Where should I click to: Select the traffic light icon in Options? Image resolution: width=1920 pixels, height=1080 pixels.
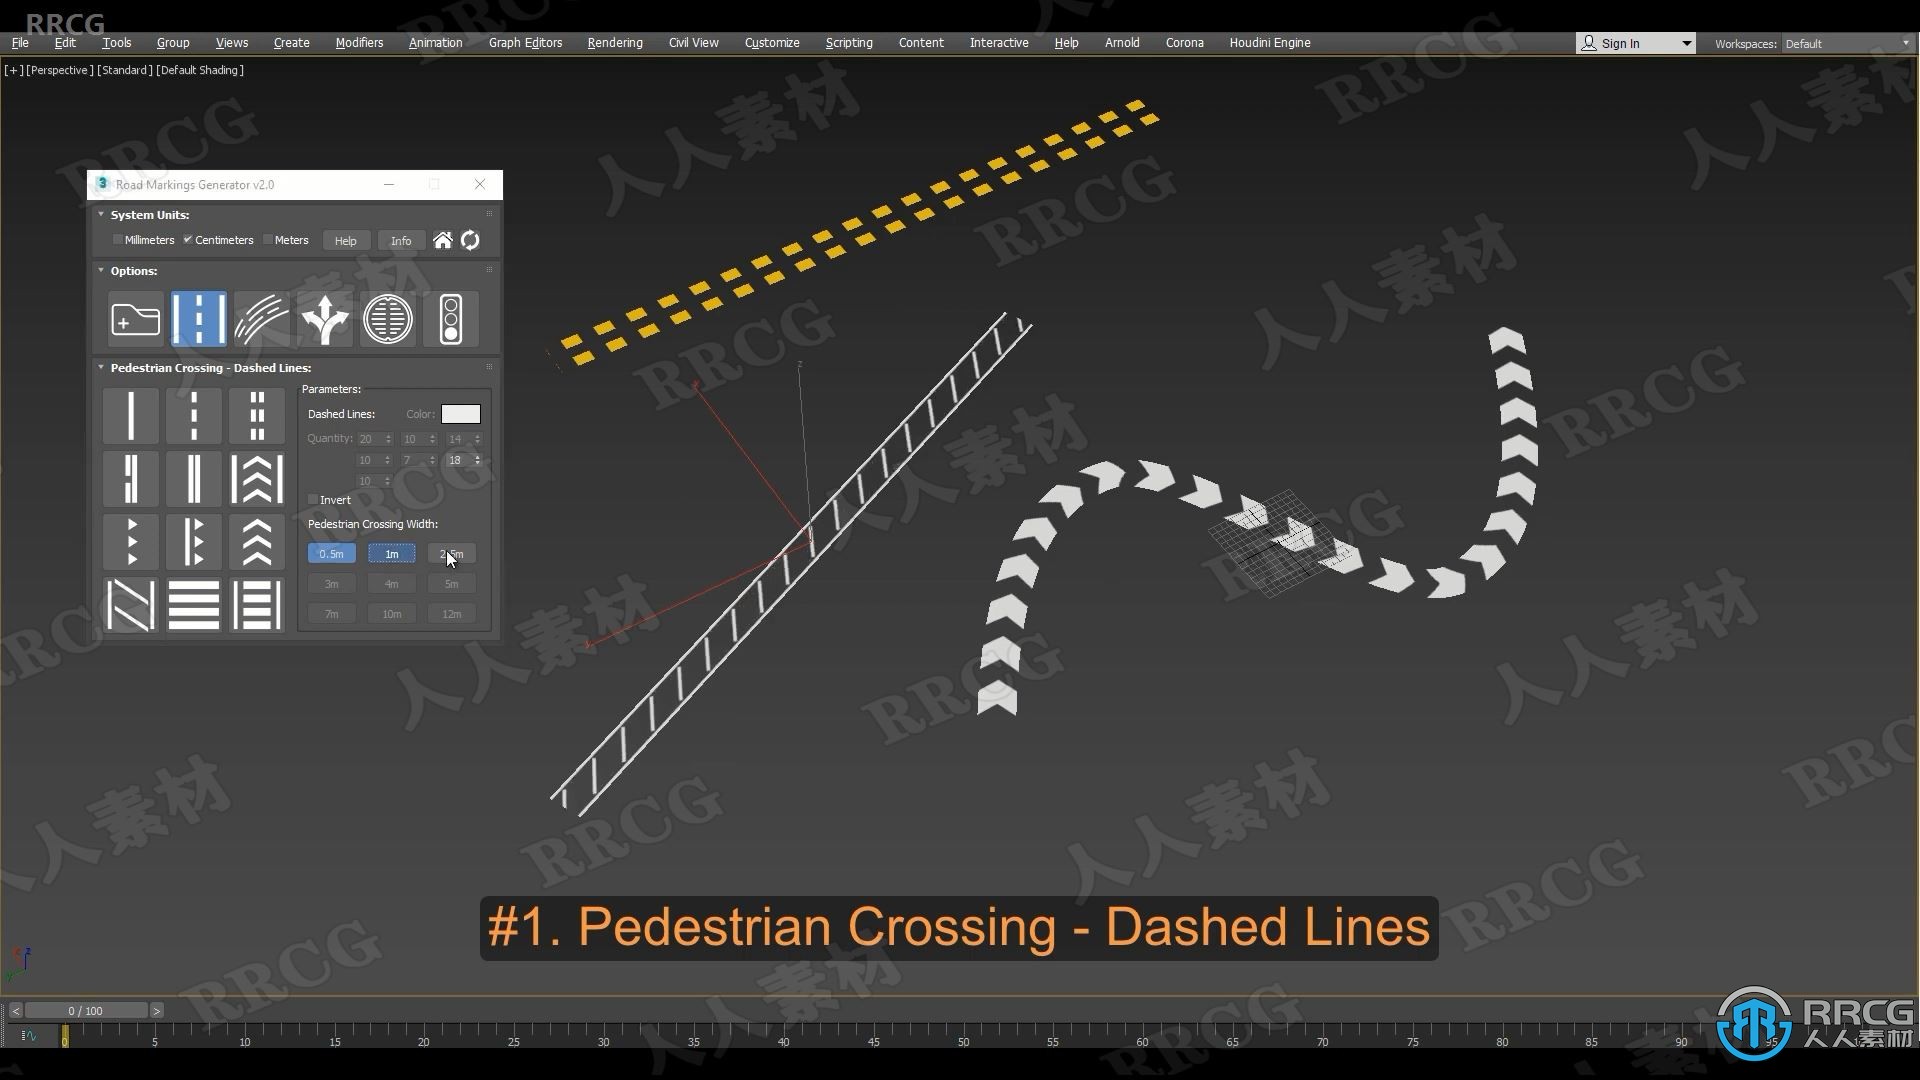pyautogui.click(x=450, y=318)
